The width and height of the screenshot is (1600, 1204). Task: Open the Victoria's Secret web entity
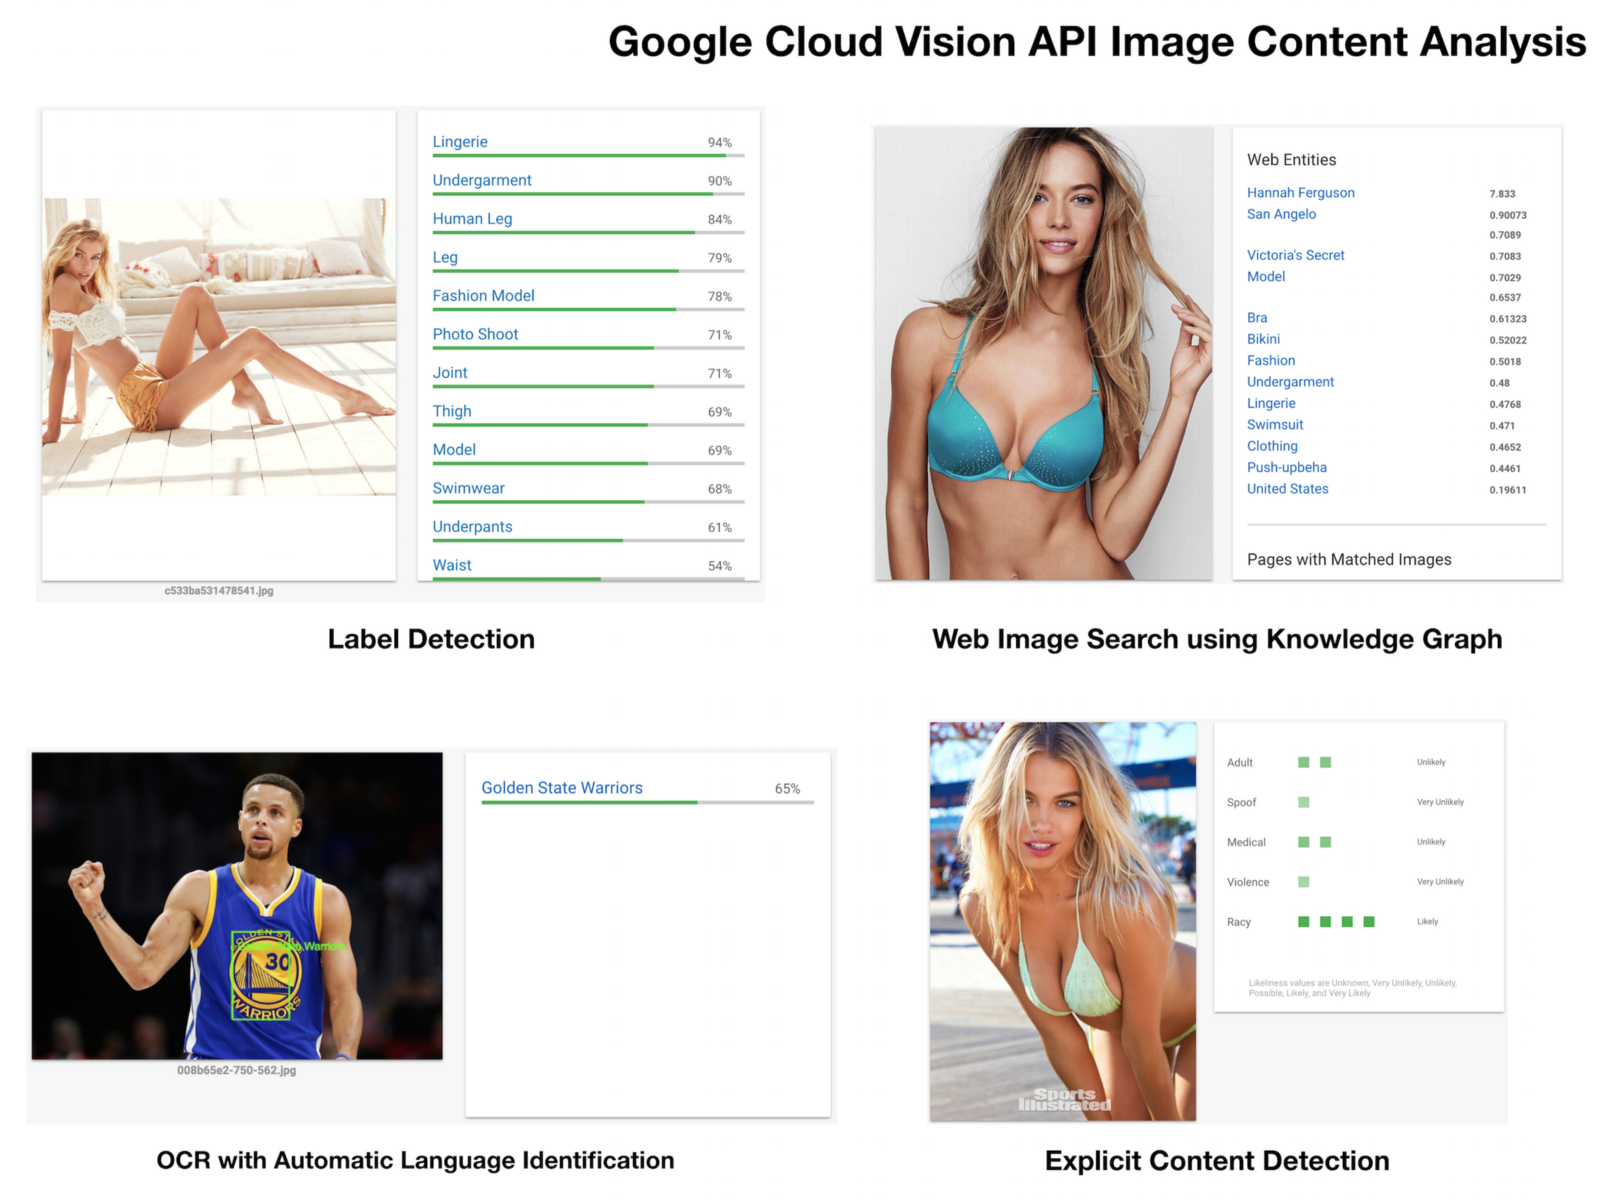(x=1295, y=255)
